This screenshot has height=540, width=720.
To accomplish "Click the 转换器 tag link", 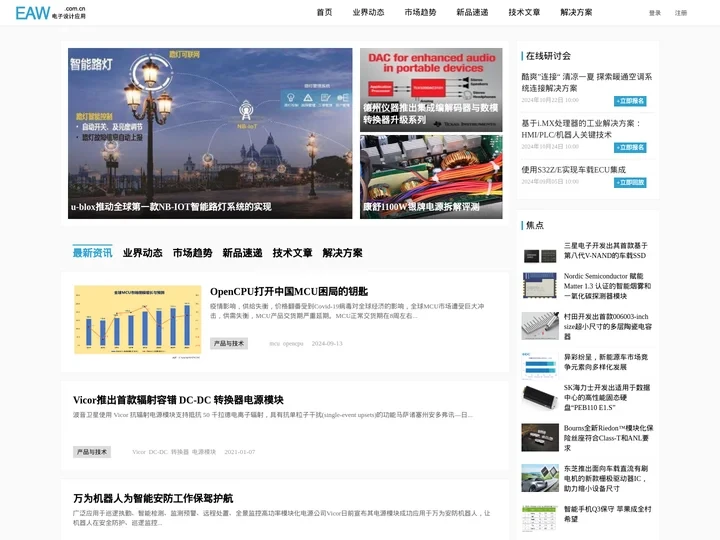I will (180, 452).
